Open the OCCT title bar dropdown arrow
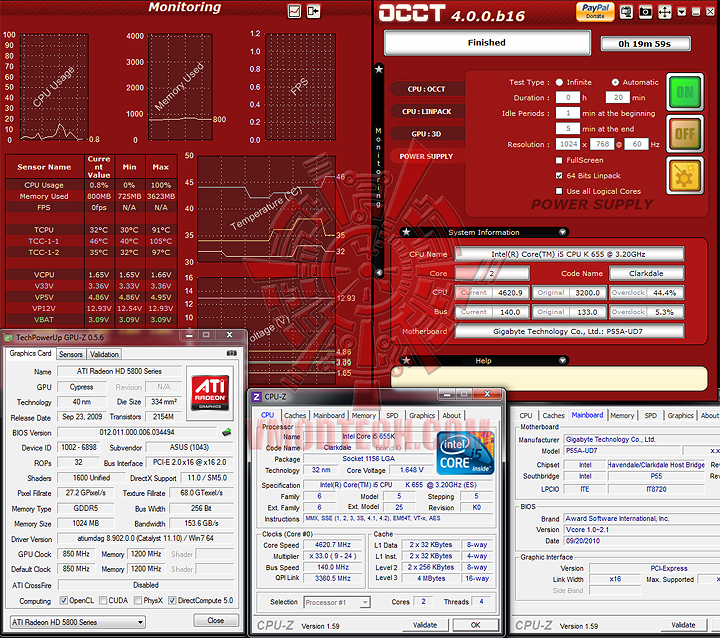 (682, 12)
